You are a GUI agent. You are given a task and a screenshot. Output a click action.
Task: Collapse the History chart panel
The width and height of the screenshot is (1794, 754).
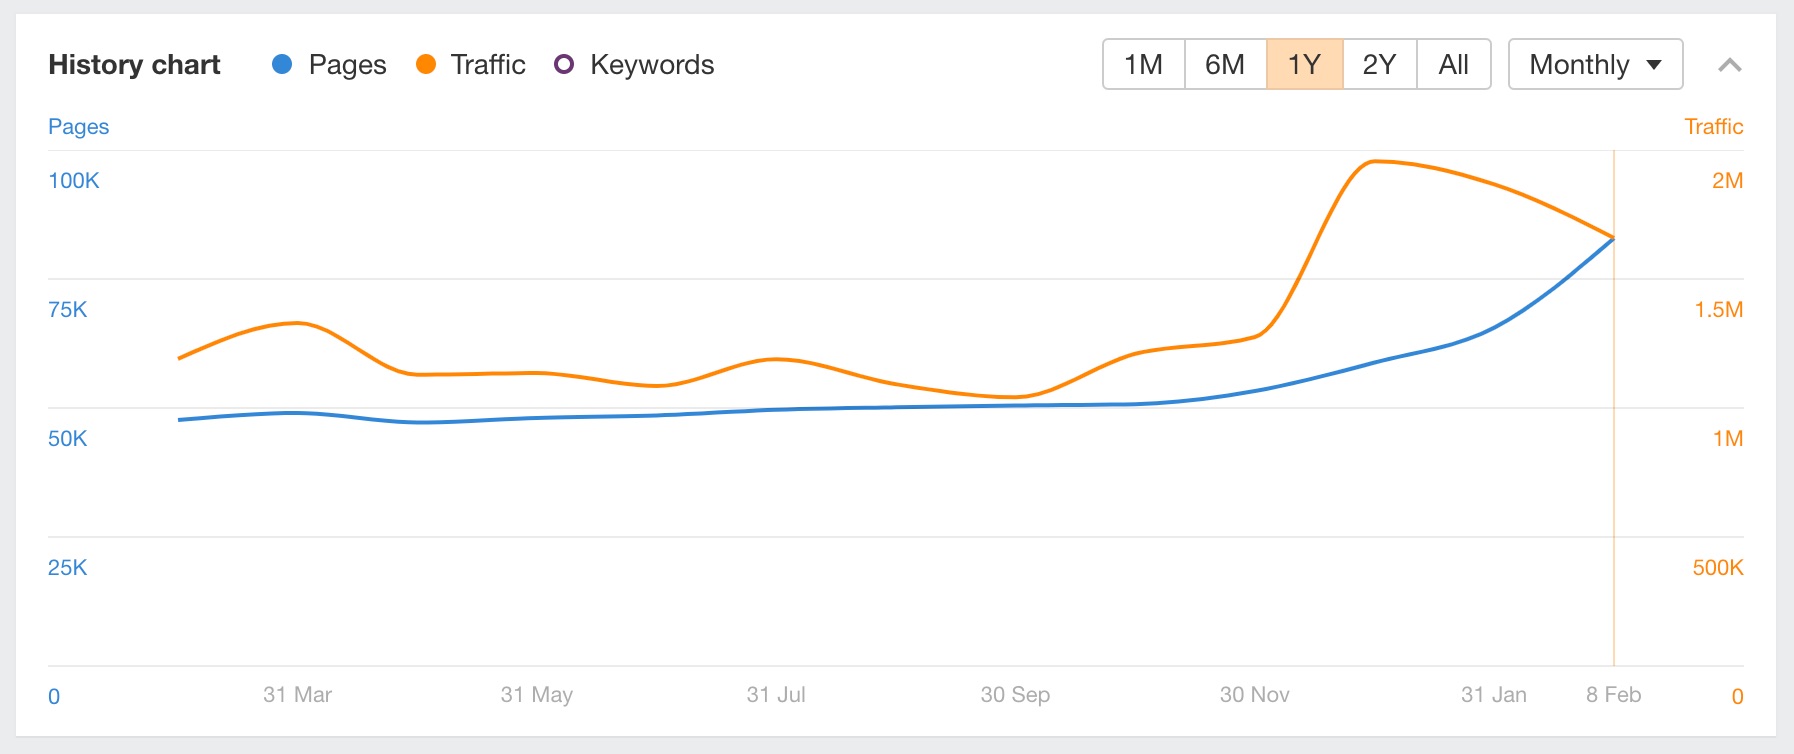(1730, 66)
